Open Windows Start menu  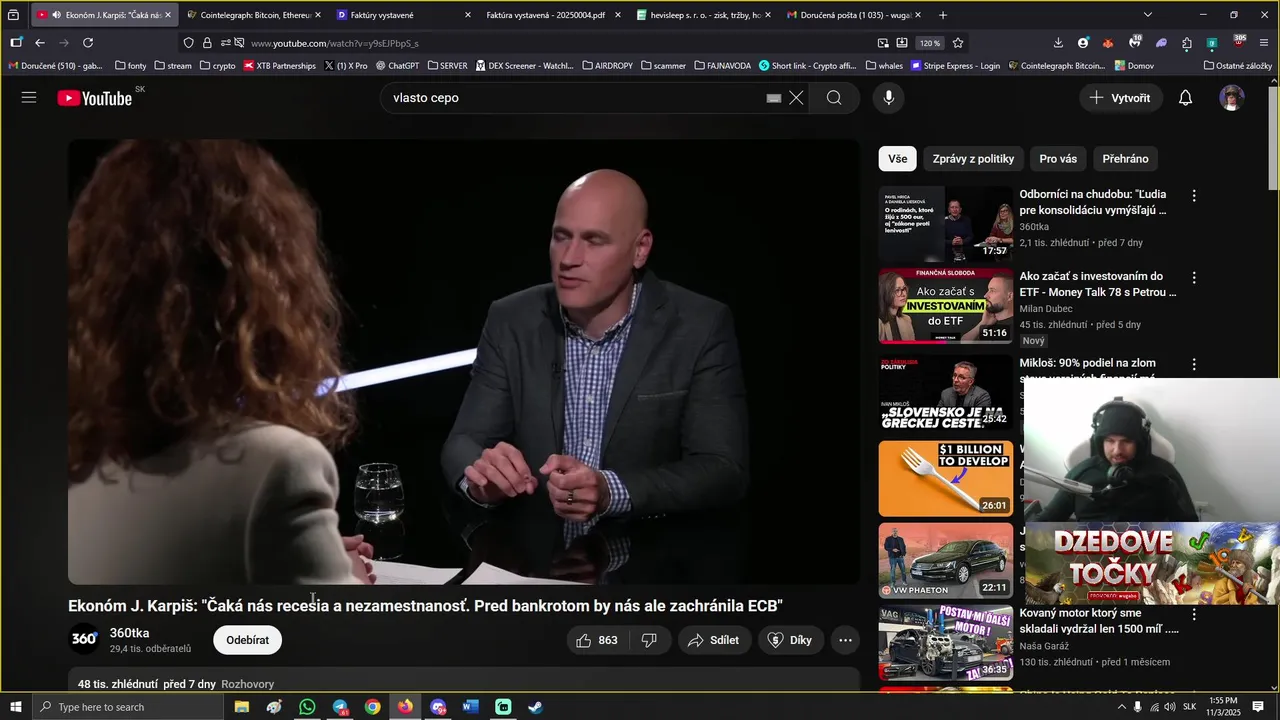pos(15,707)
